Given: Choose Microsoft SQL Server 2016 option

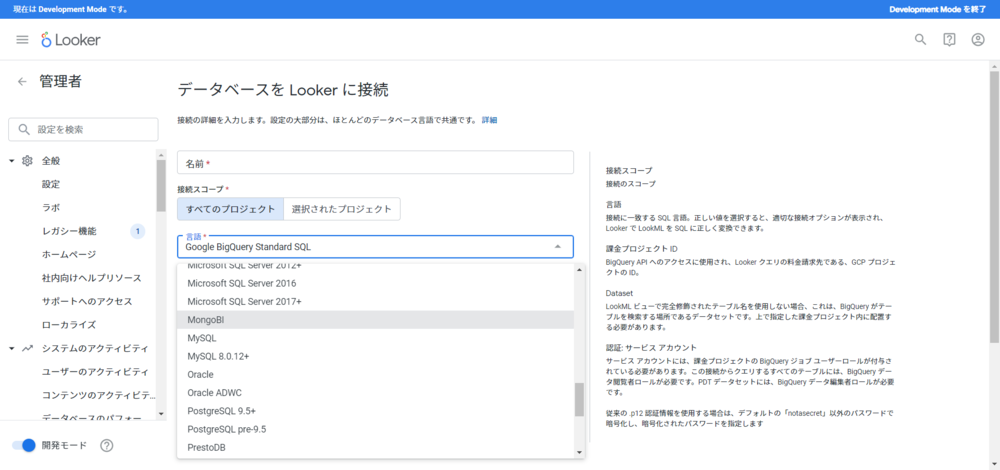Looking at the screenshot, I should pos(376,283).
